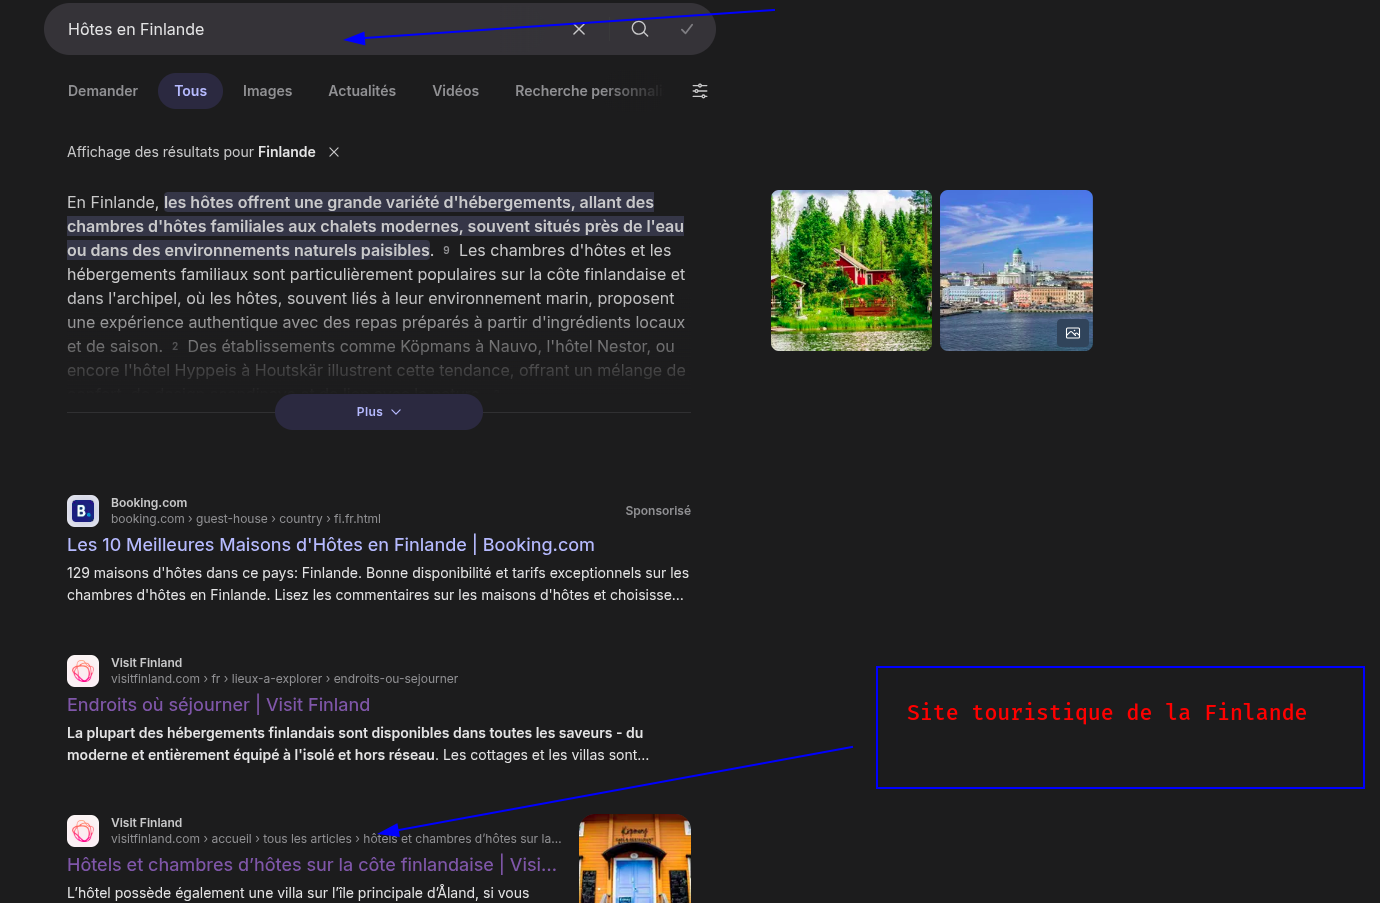Viewport: 1380px width, 903px height.
Task: Click the magnifying glass search icon
Action: (640, 29)
